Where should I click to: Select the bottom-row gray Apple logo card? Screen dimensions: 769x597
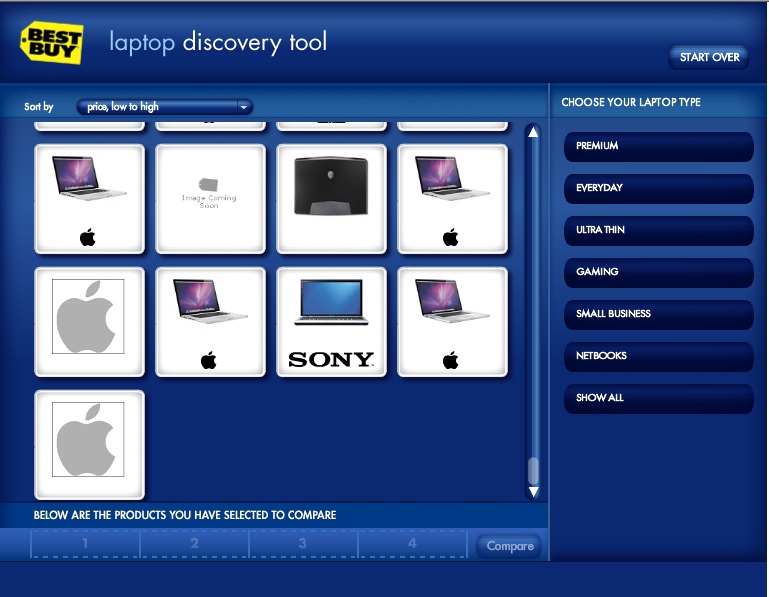pos(90,445)
